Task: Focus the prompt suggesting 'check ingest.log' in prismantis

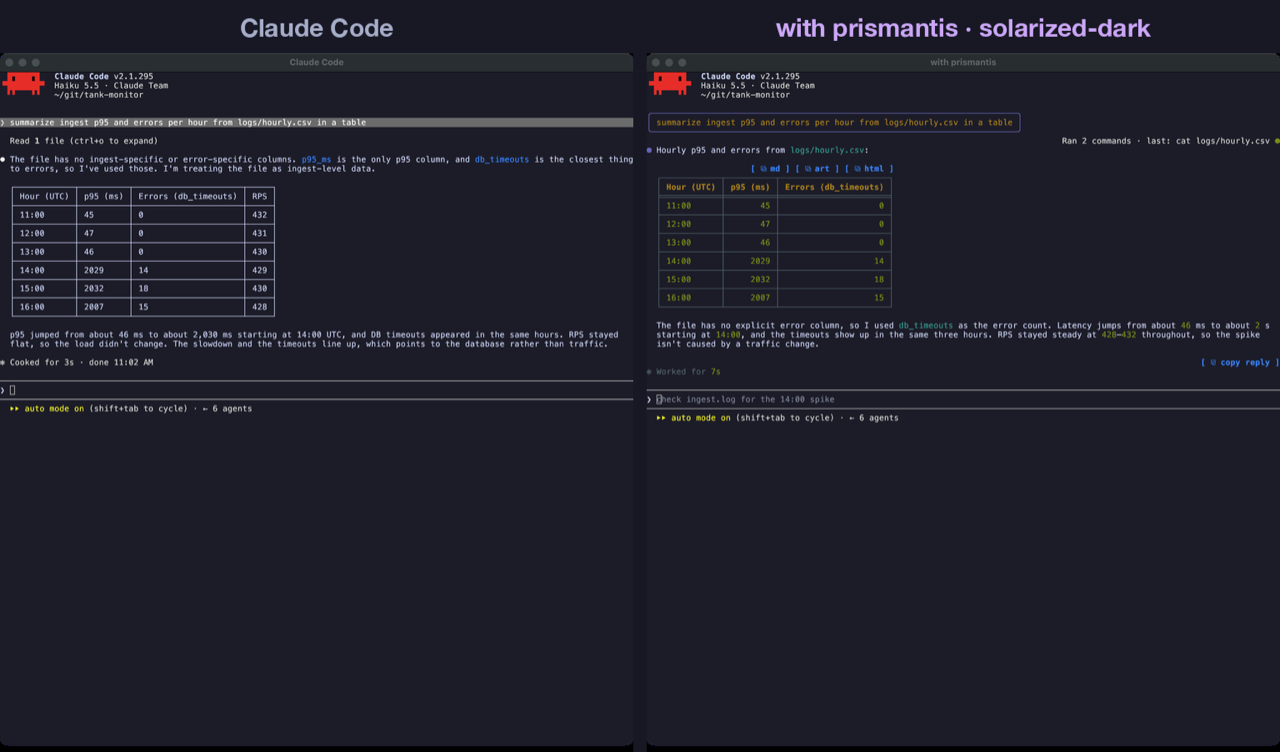Action: tap(963, 399)
